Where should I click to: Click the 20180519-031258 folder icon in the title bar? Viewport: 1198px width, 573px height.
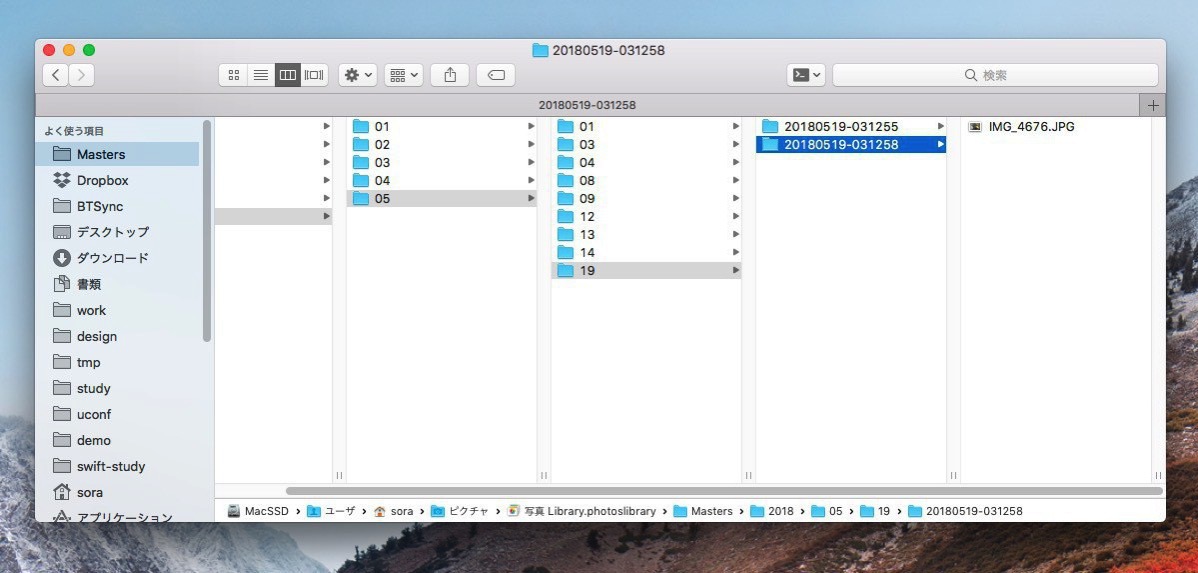[x=540, y=50]
